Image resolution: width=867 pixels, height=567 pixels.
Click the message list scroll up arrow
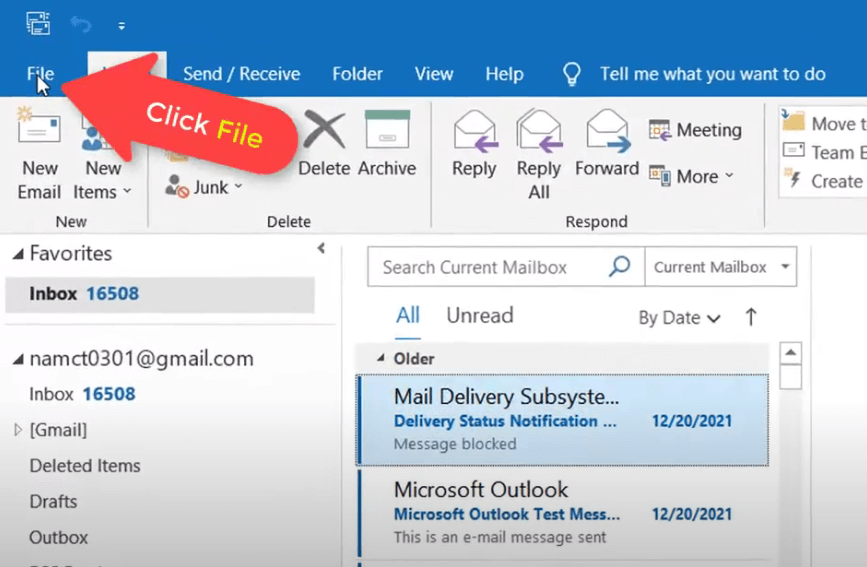click(791, 352)
